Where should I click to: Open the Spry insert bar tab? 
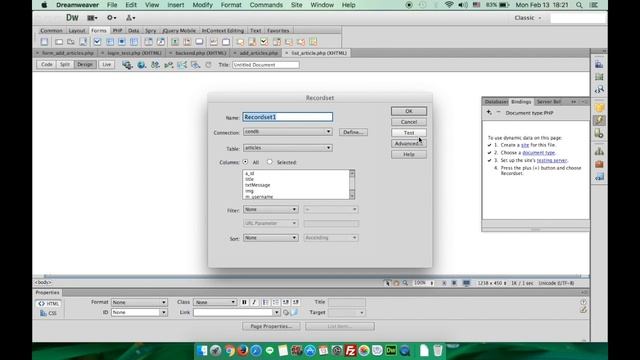tap(150, 31)
